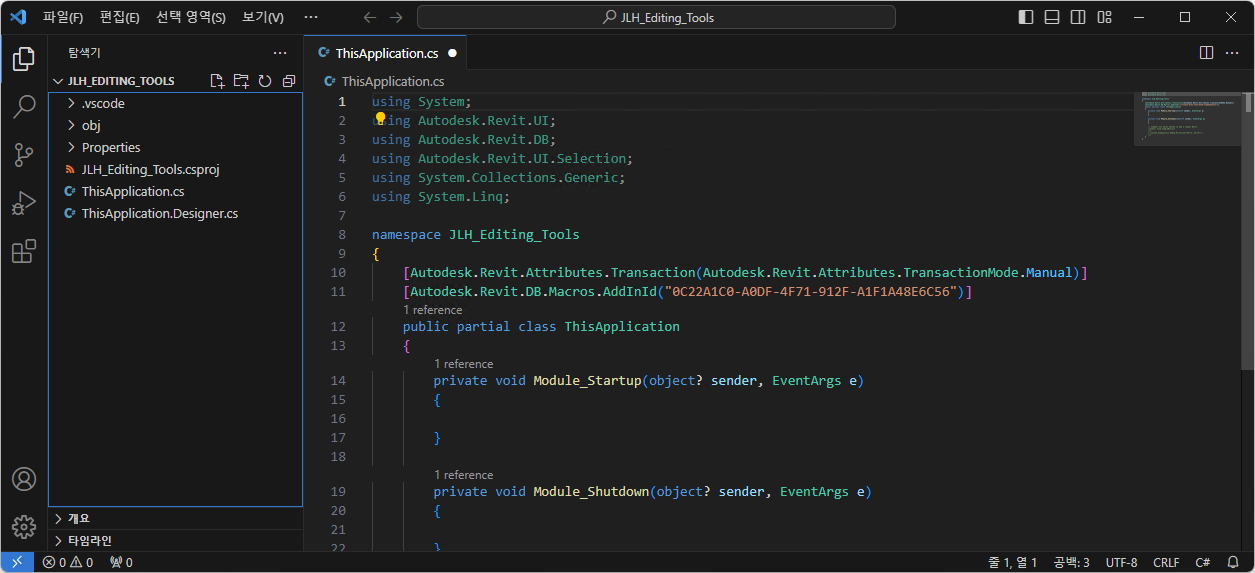1255x573 pixels.
Task: Click '1 reference' above class ThisApplication
Action: (x=432, y=310)
